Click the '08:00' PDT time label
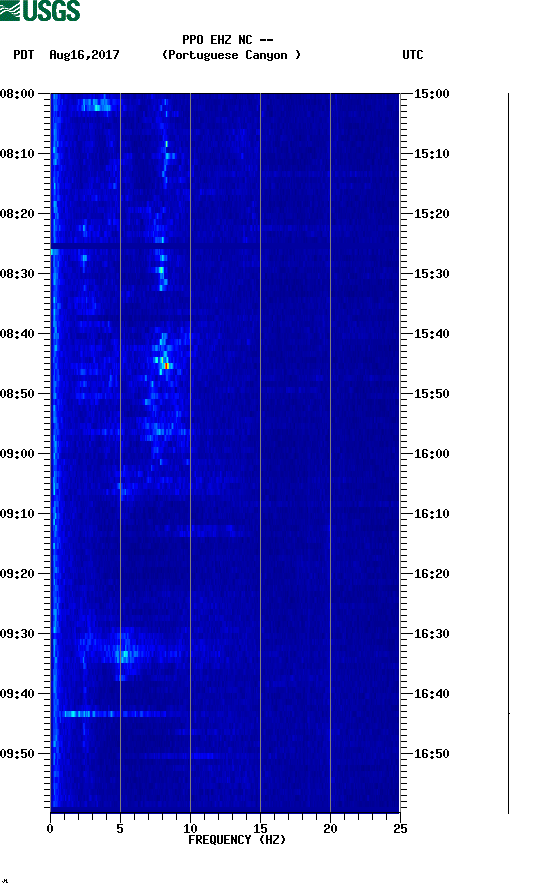Screen dimensions: 552x892 [x=18, y=94]
